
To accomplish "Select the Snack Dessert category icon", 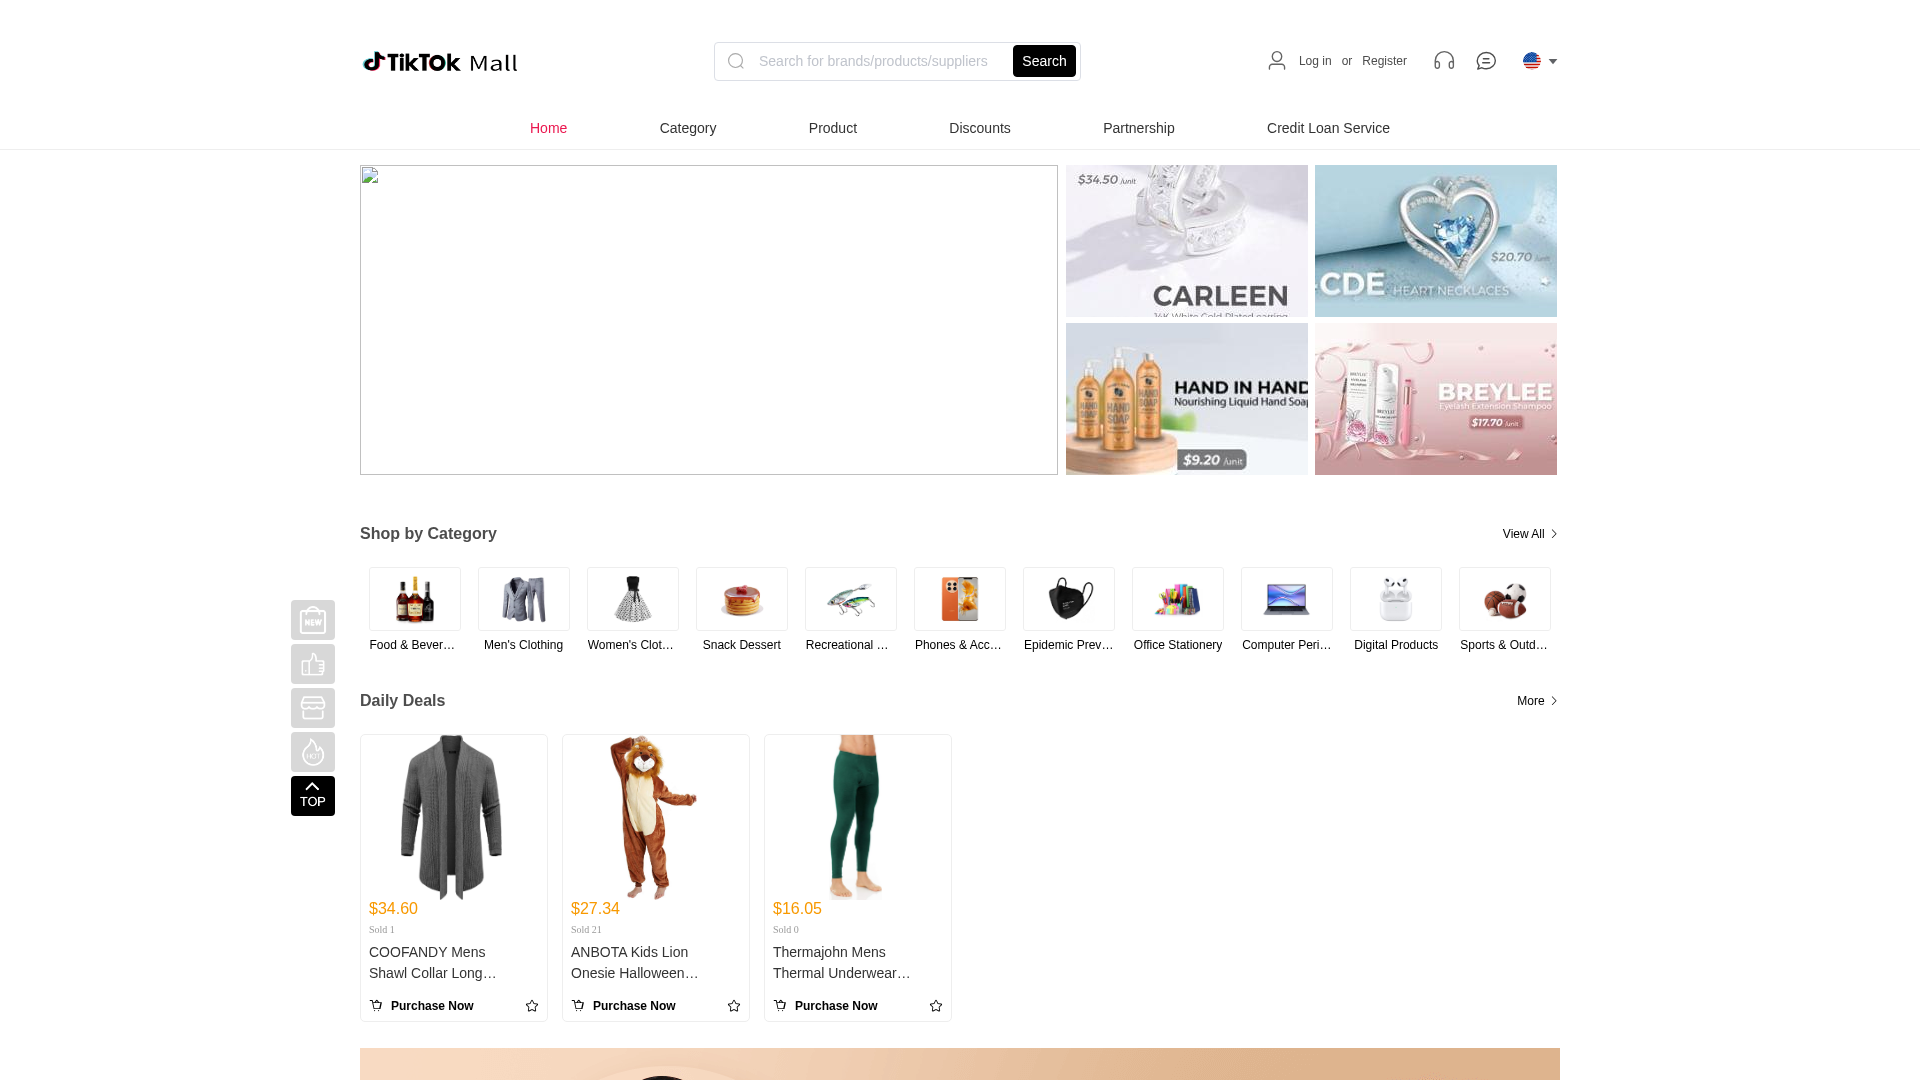I will tap(742, 599).
